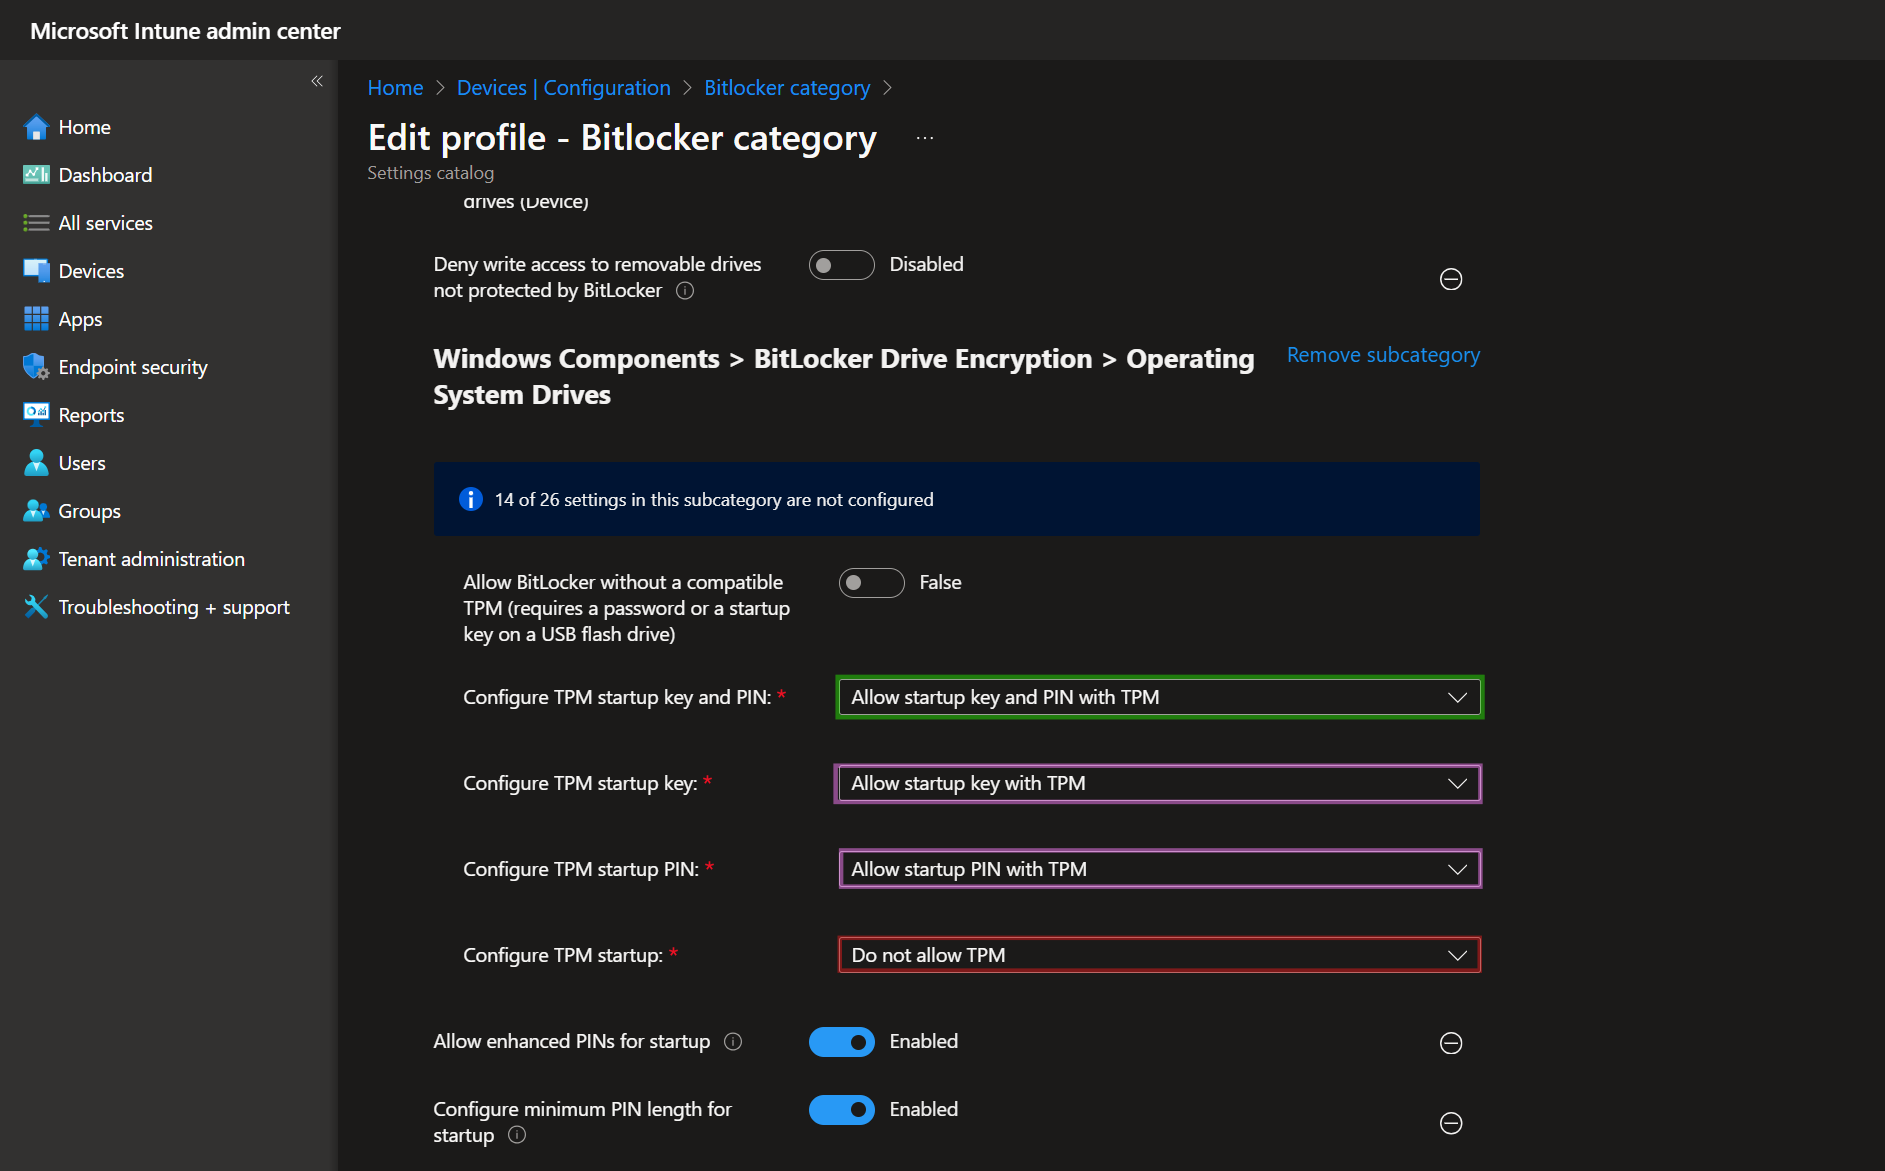The width and height of the screenshot is (1885, 1171).
Task: Click the Apps grid icon
Action: (x=36, y=319)
